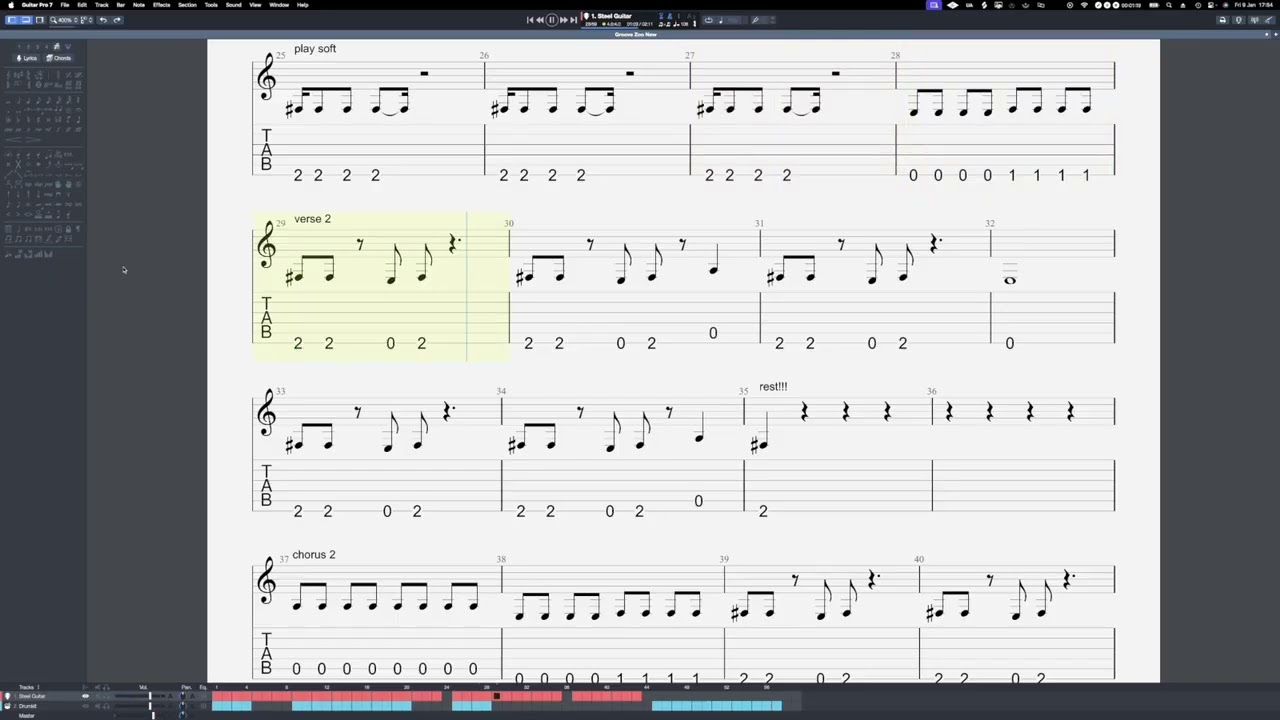
Task: Open the Section menu
Action: pyautogui.click(x=187, y=5)
